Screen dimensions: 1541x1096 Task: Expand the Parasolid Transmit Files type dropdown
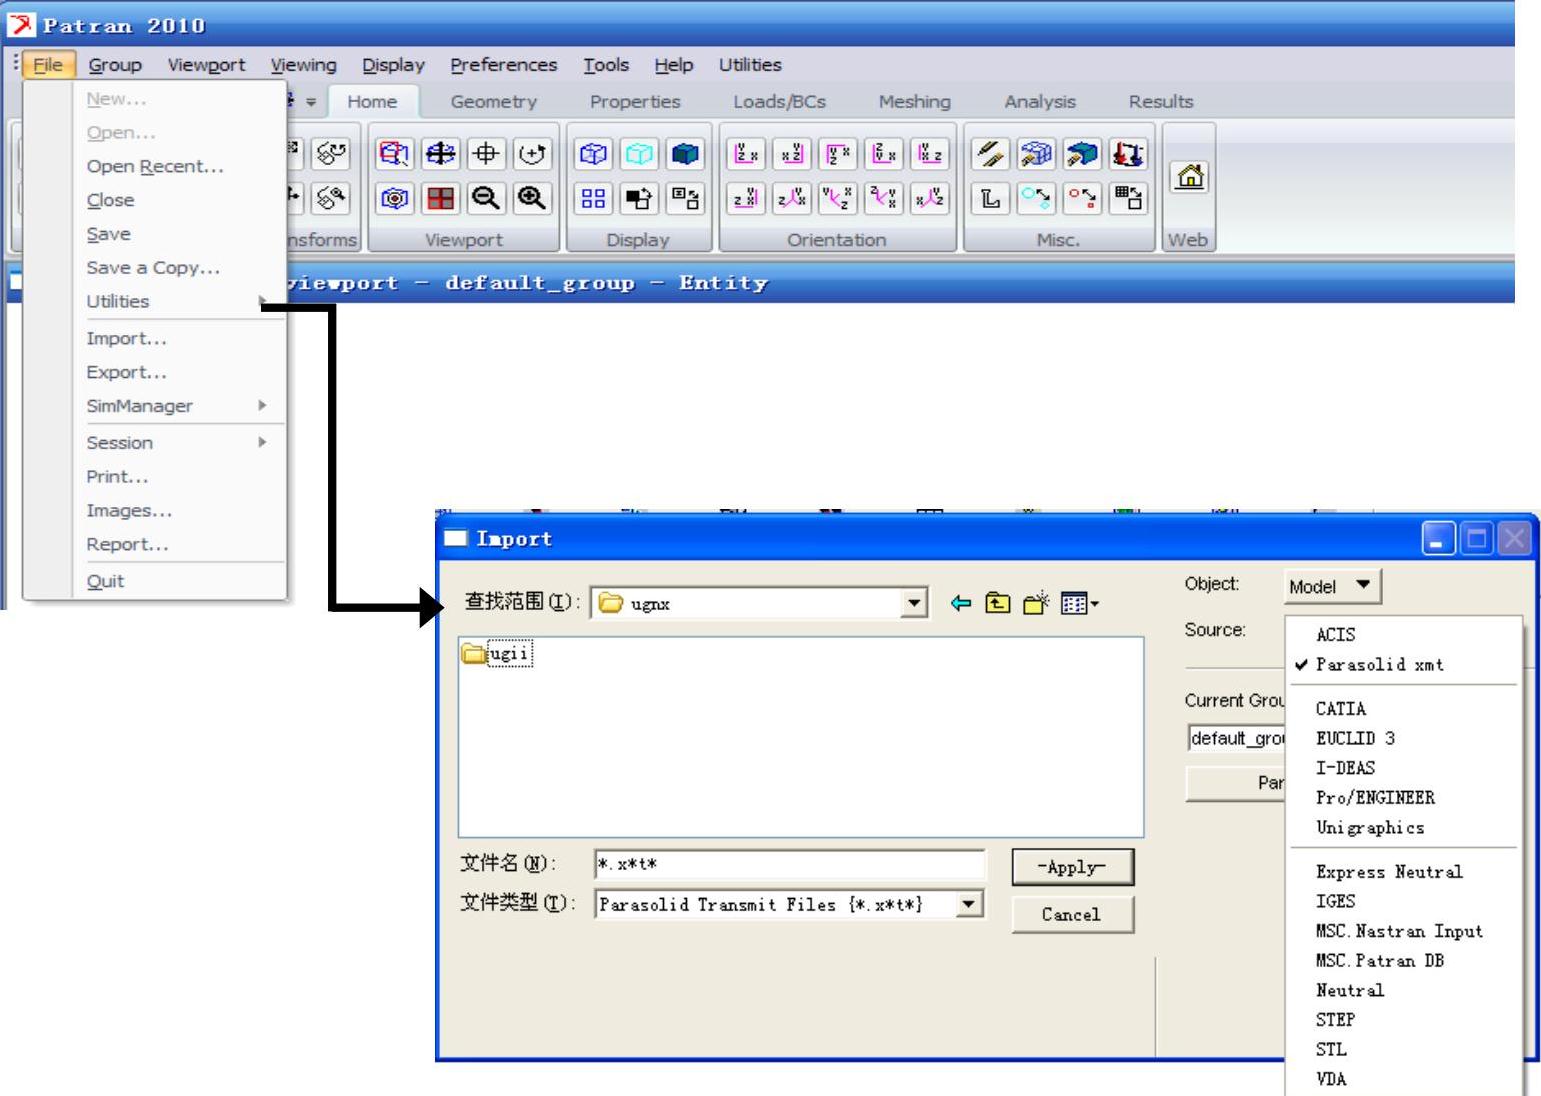tap(967, 904)
